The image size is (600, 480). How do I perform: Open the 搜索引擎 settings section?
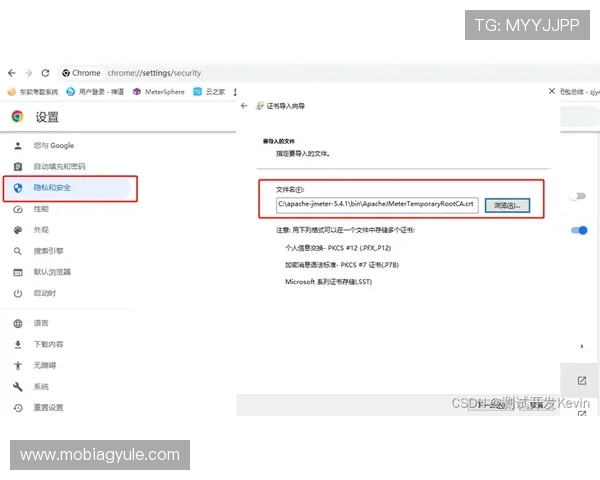point(49,251)
